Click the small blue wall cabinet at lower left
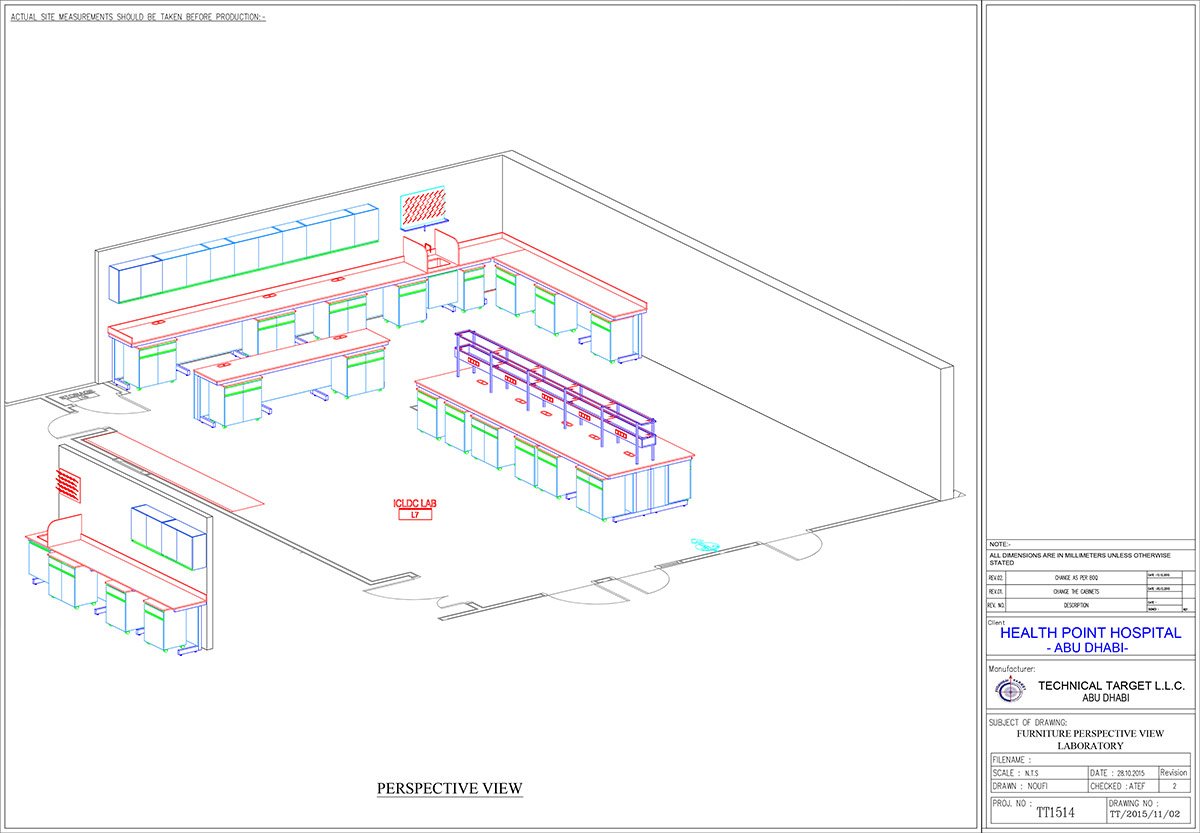The image size is (1200, 833). (167, 534)
